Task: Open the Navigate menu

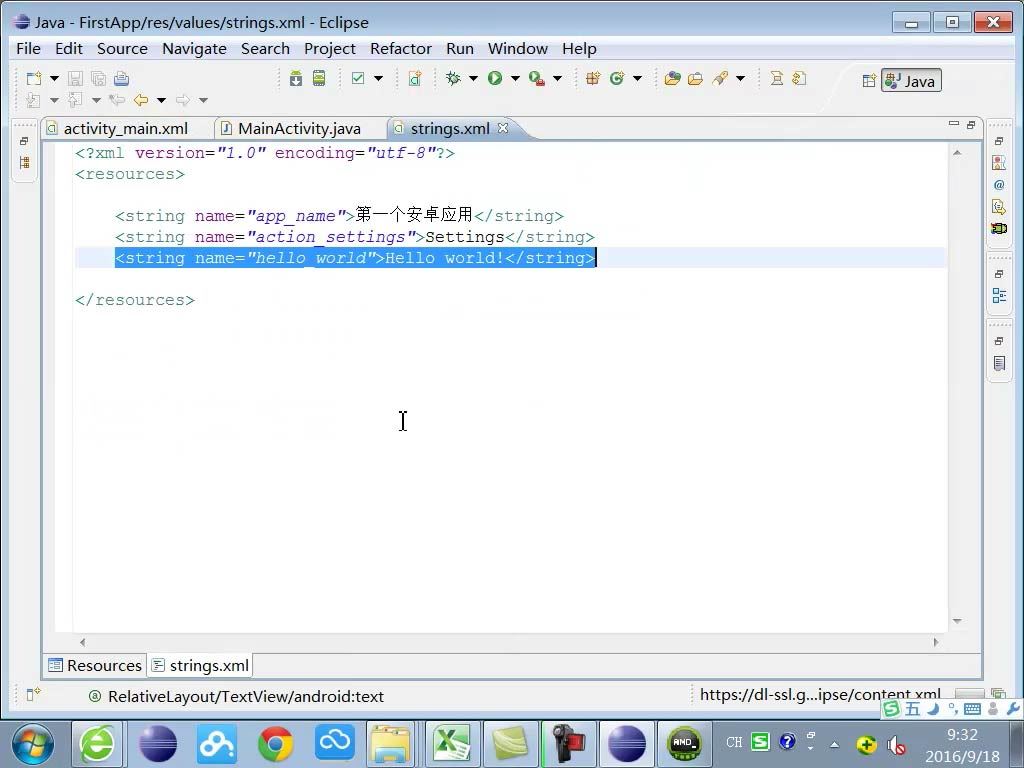Action: click(194, 49)
